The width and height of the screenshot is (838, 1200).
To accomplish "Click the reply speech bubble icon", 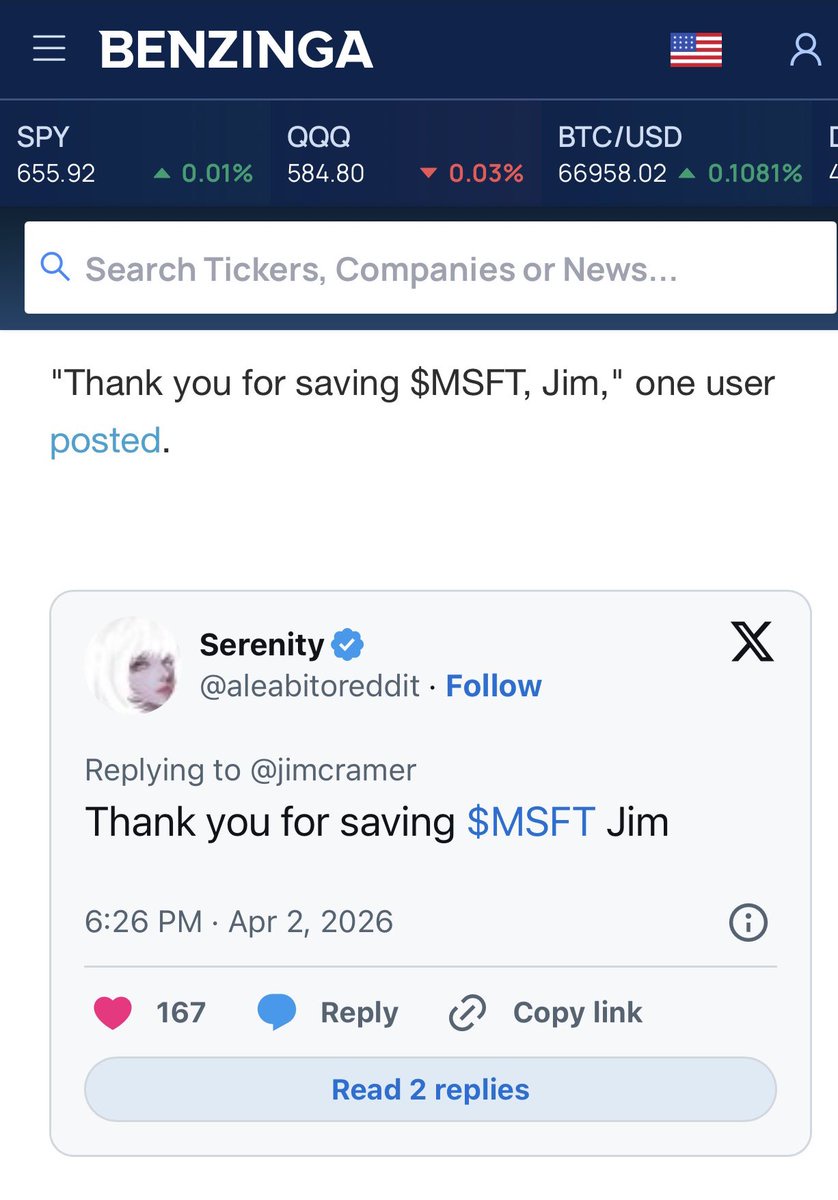I will pyautogui.click(x=277, y=1013).
